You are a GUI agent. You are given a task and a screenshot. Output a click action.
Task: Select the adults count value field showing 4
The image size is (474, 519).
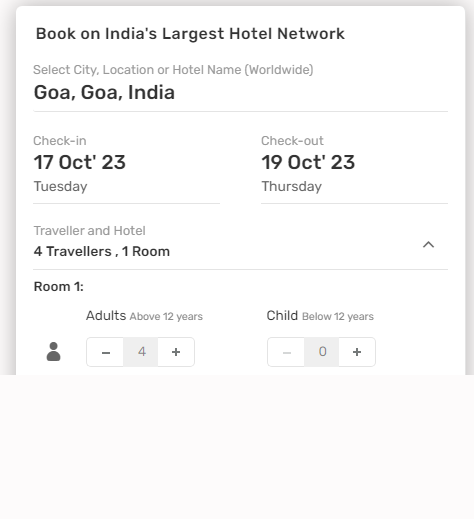(141, 352)
